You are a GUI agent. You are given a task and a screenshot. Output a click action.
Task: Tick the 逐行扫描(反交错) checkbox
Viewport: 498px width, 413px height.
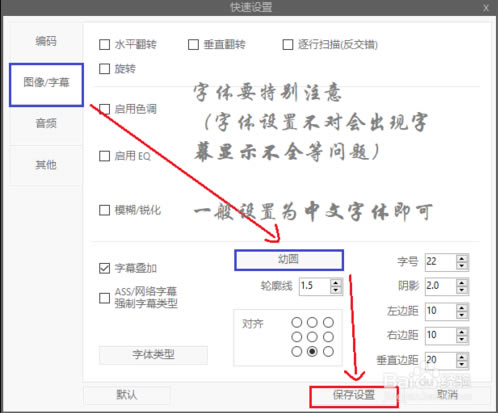point(288,45)
